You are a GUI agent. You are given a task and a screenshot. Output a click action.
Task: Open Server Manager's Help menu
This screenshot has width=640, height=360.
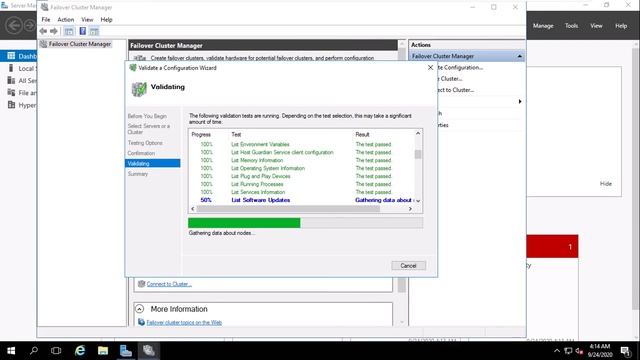coord(621,26)
